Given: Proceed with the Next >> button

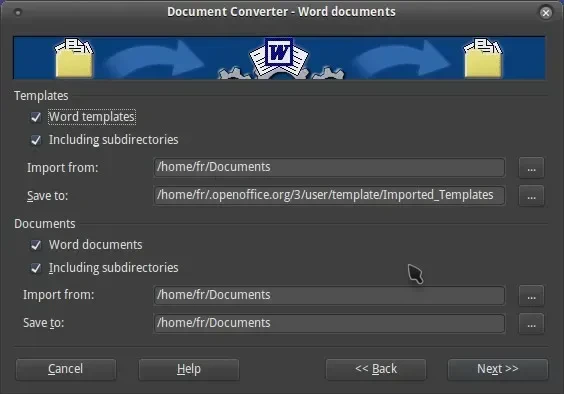Looking at the screenshot, I should [498, 369].
